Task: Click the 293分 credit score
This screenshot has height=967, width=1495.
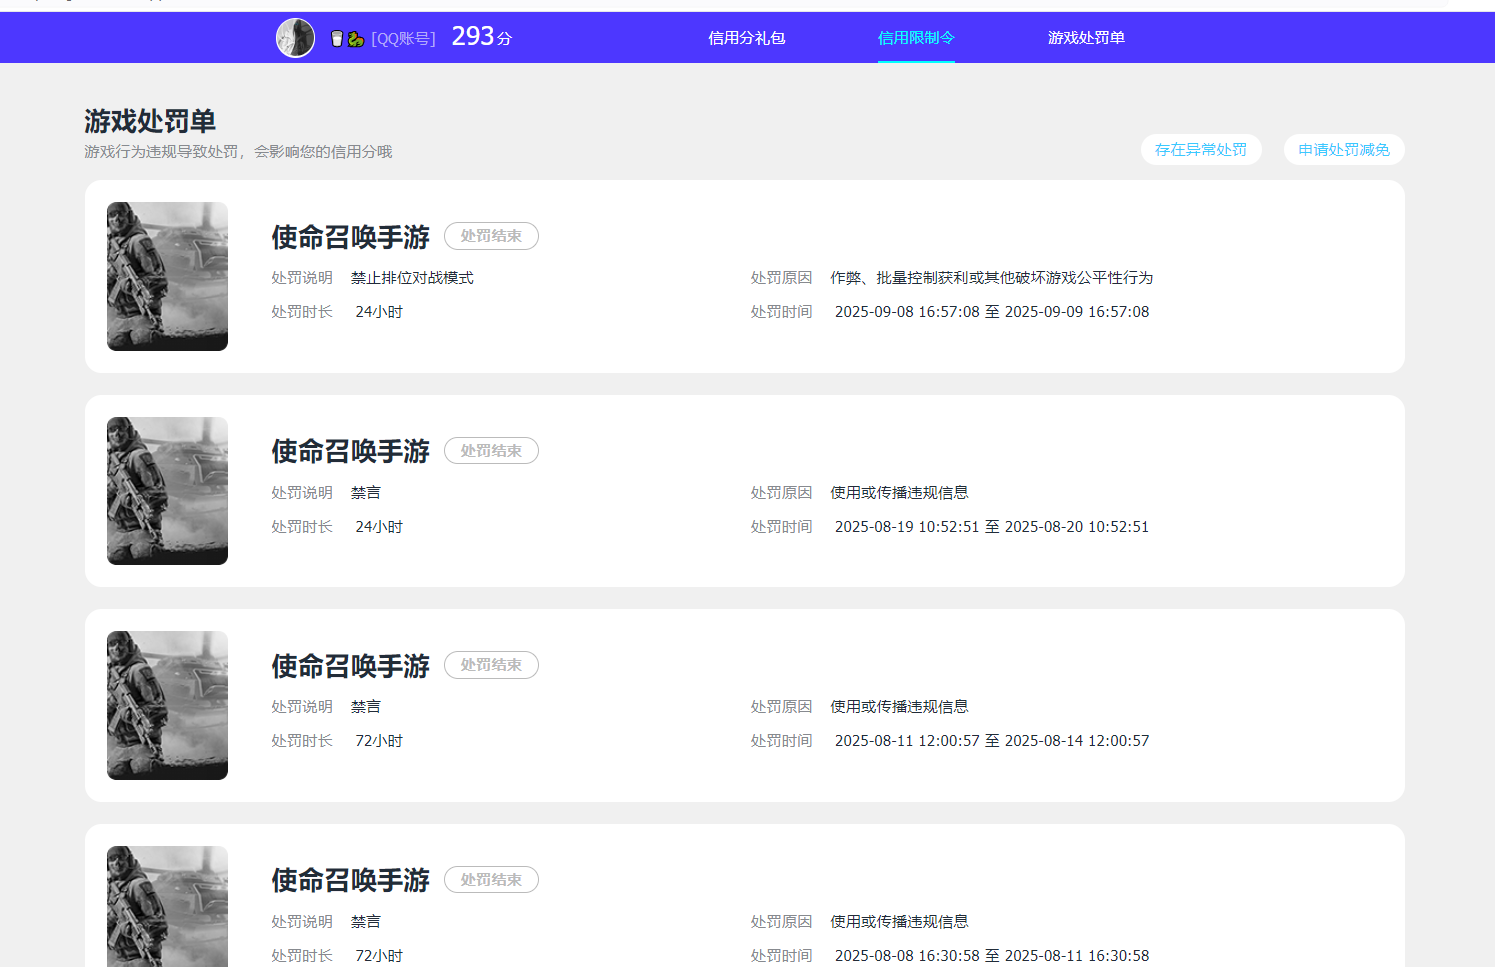Action: [x=481, y=37]
